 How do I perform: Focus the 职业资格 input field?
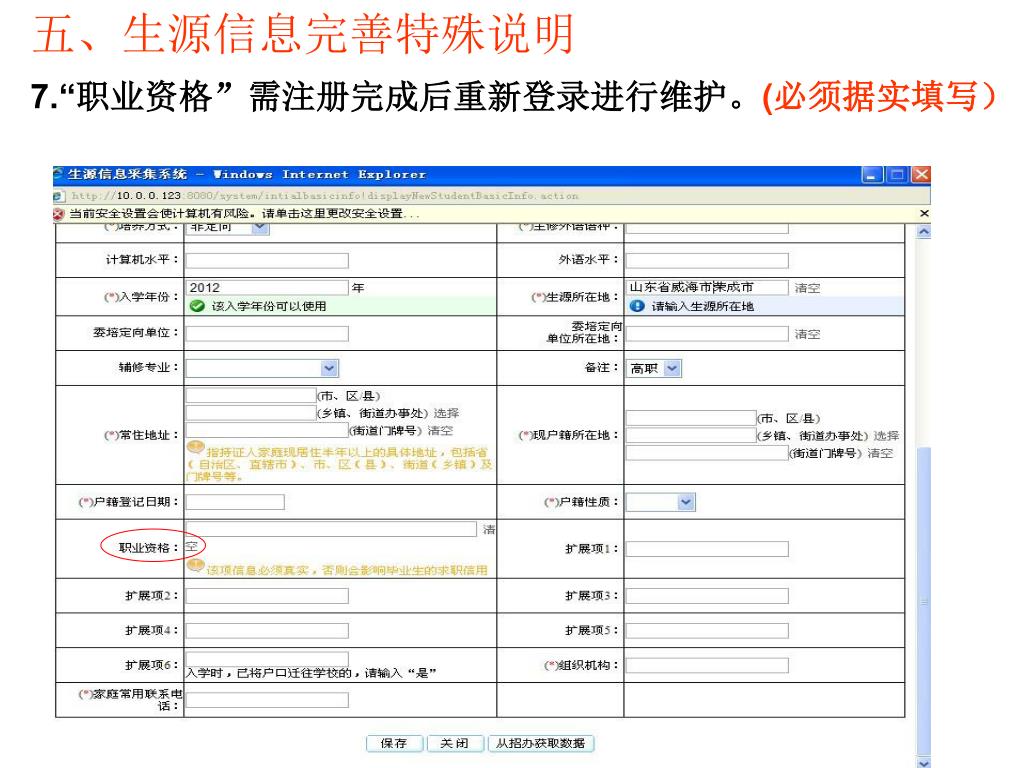point(331,529)
